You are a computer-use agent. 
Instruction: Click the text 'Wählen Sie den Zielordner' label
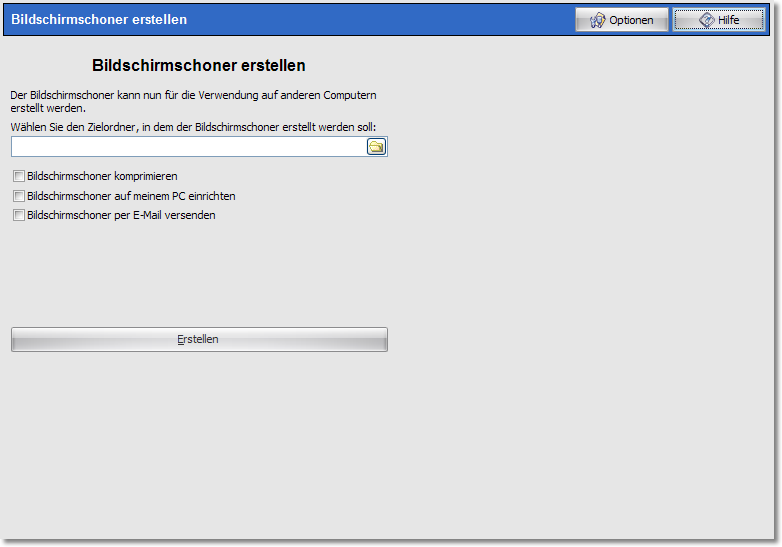pos(73,127)
